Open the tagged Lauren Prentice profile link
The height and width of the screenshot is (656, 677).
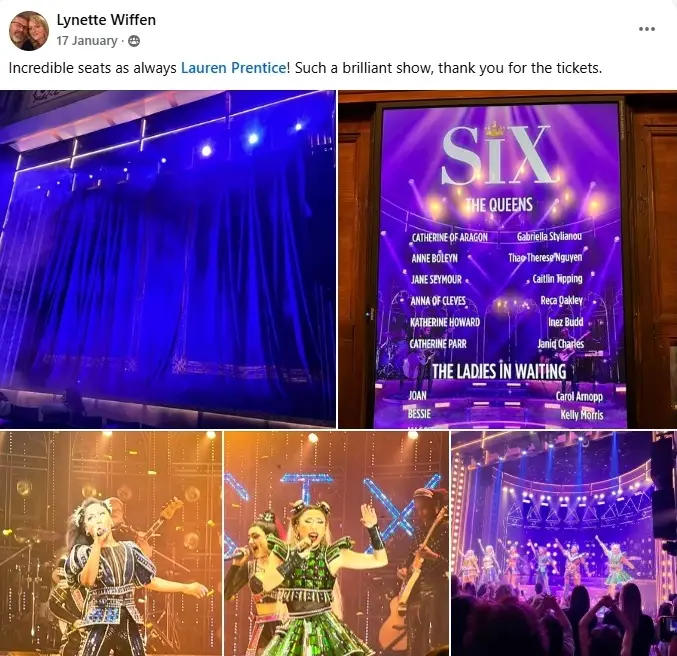tap(233, 68)
